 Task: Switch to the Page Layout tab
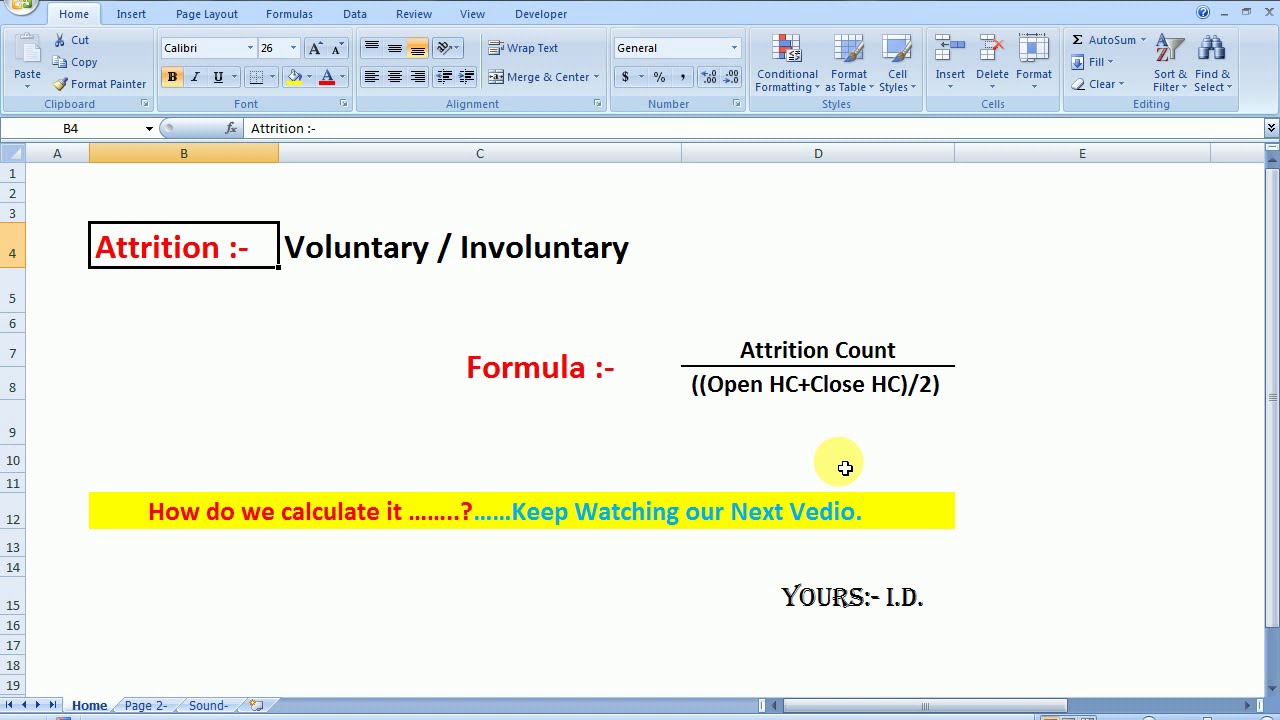pos(207,14)
